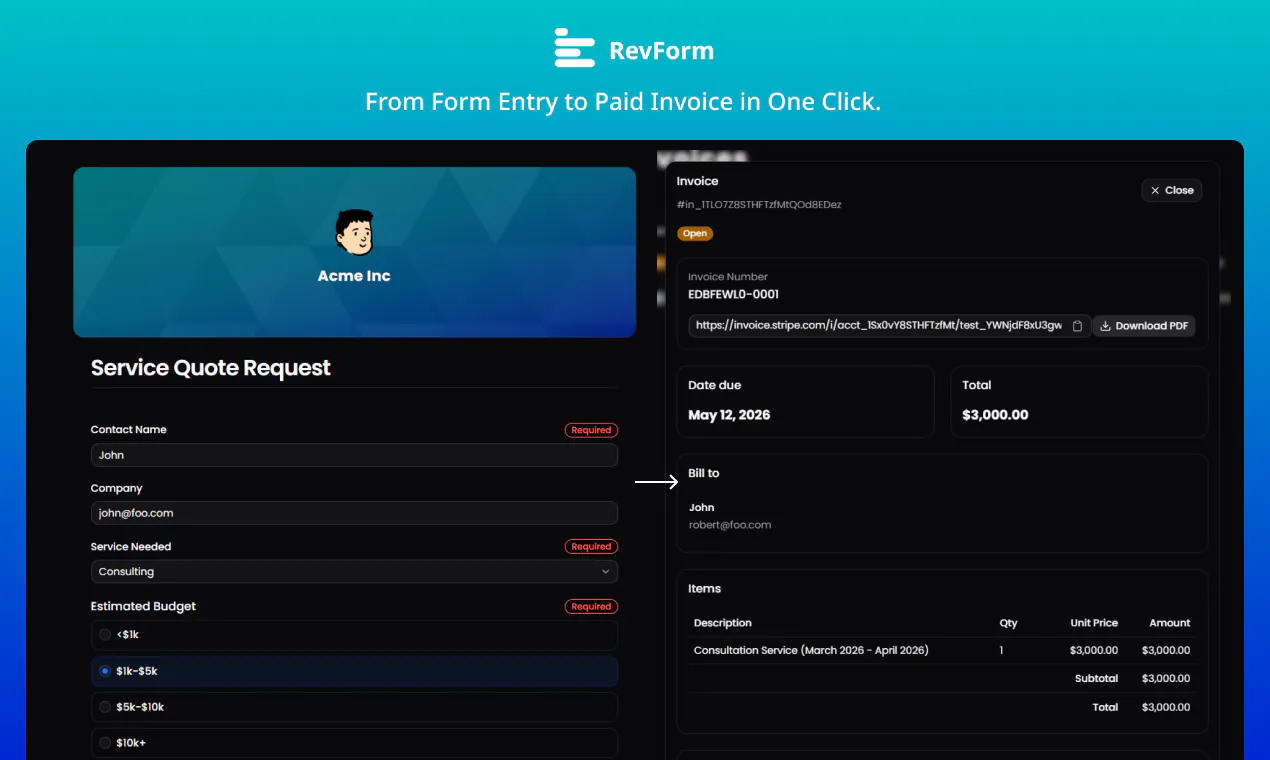Click the RevForm brand name

coord(661,50)
